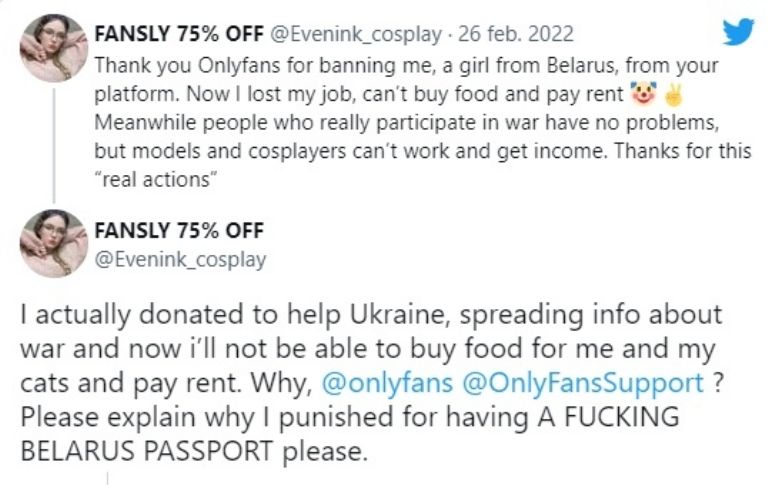The width and height of the screenshot is (768, 485).
Task: Click the thread line below the last tweet
Action: click(x=107, y=479)
